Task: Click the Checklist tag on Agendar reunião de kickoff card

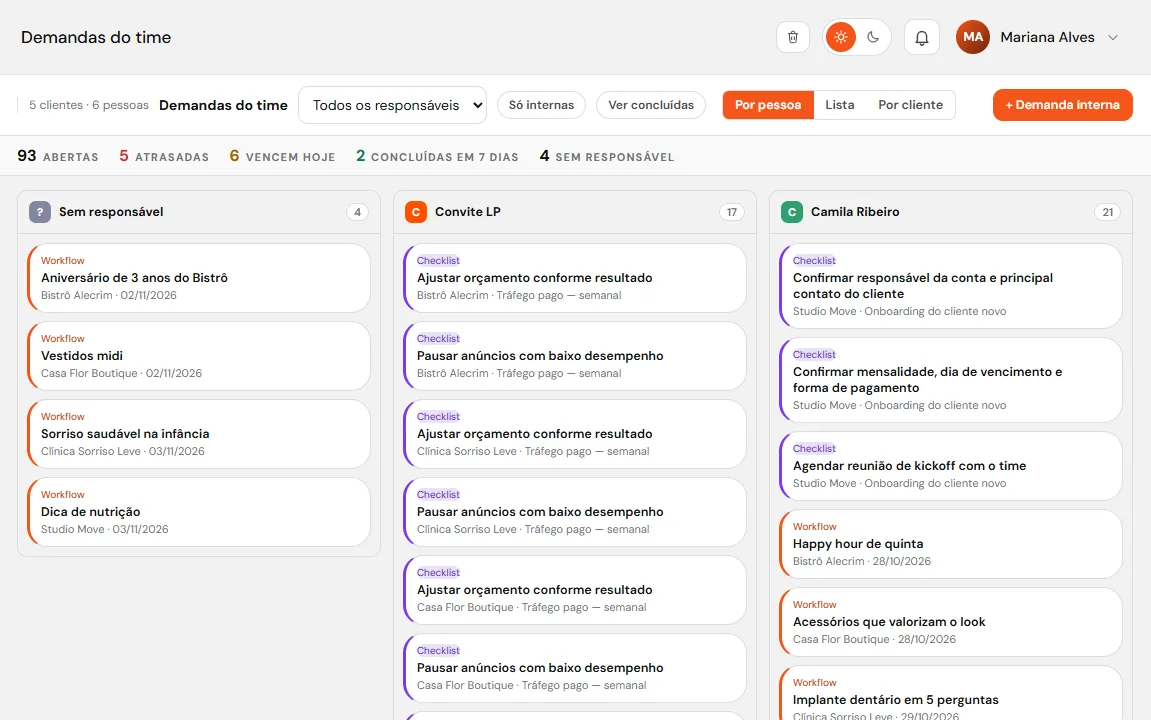Action: pyautogui.click(x=814, y=448)
